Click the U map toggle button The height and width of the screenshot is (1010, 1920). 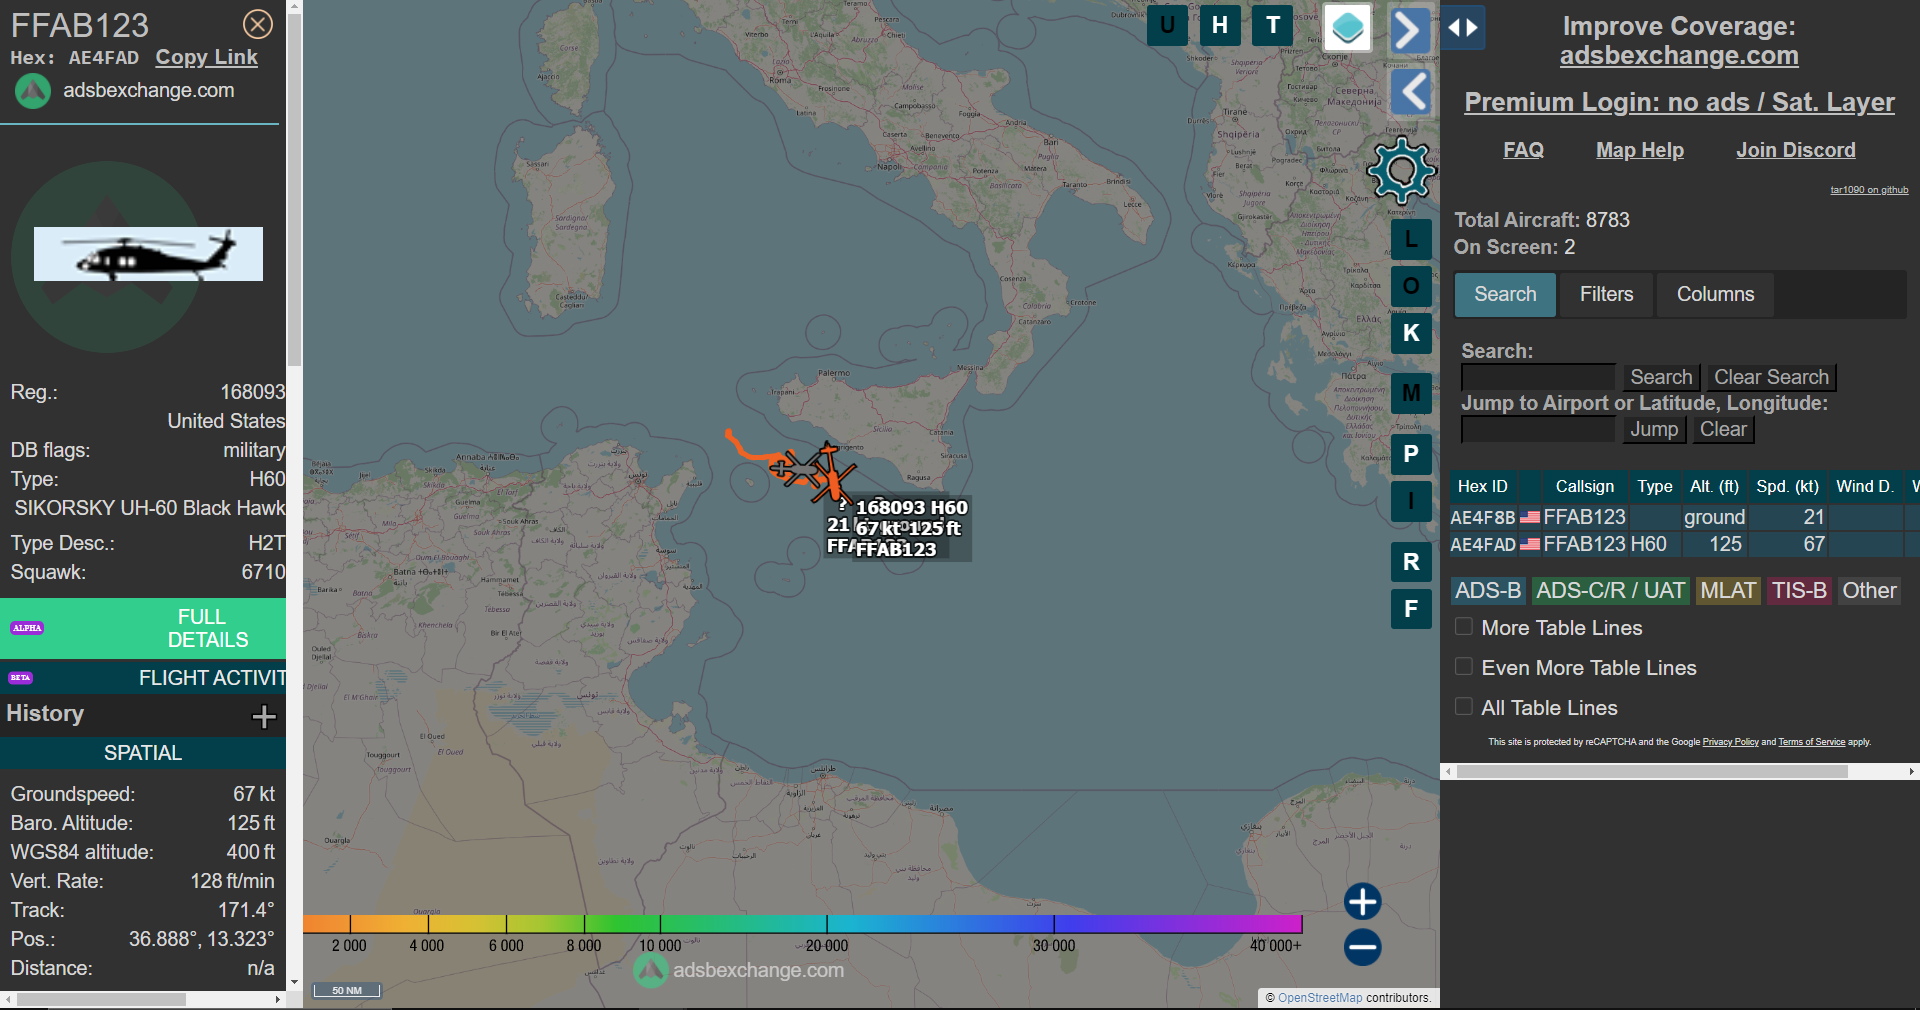coord(1167,25)
